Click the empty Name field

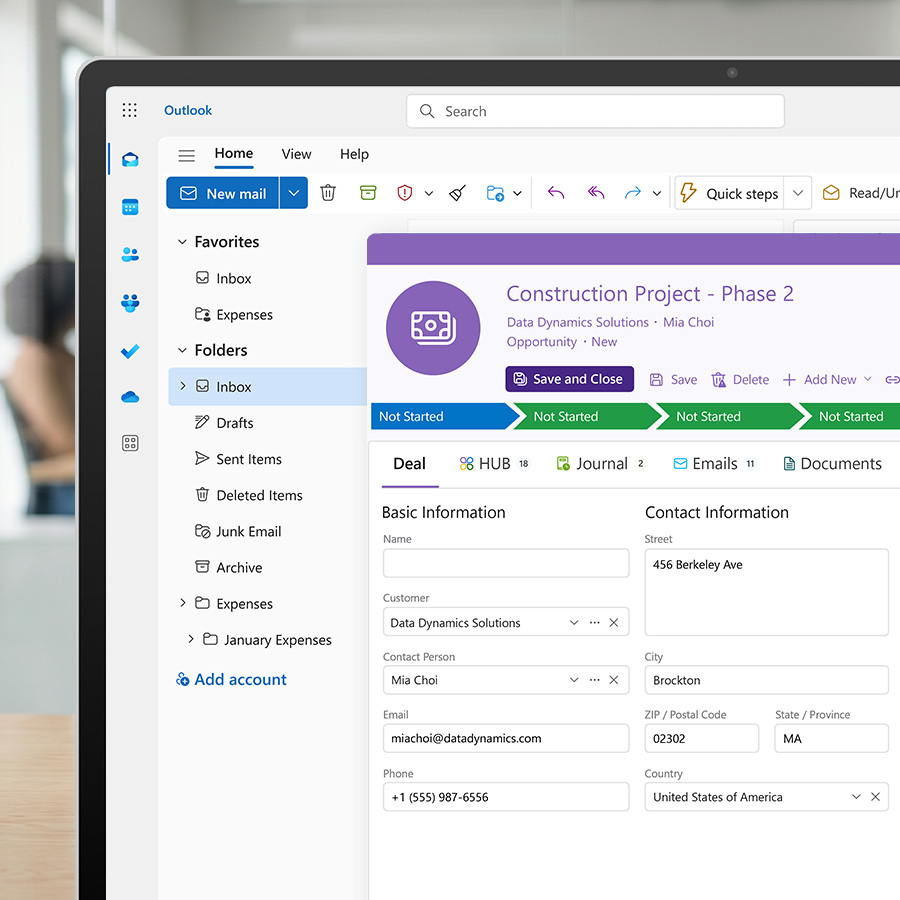[x=506, y=563]
